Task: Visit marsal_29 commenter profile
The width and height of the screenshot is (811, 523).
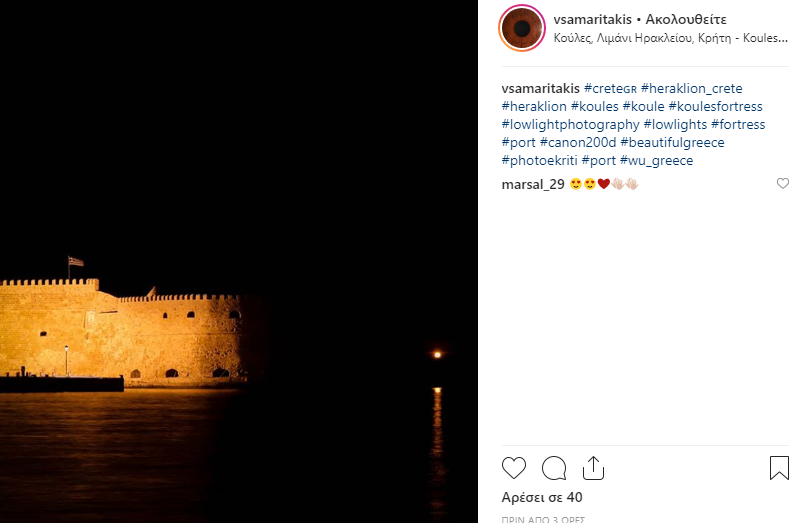Action: pyautogui.click(x=533, y=184)
